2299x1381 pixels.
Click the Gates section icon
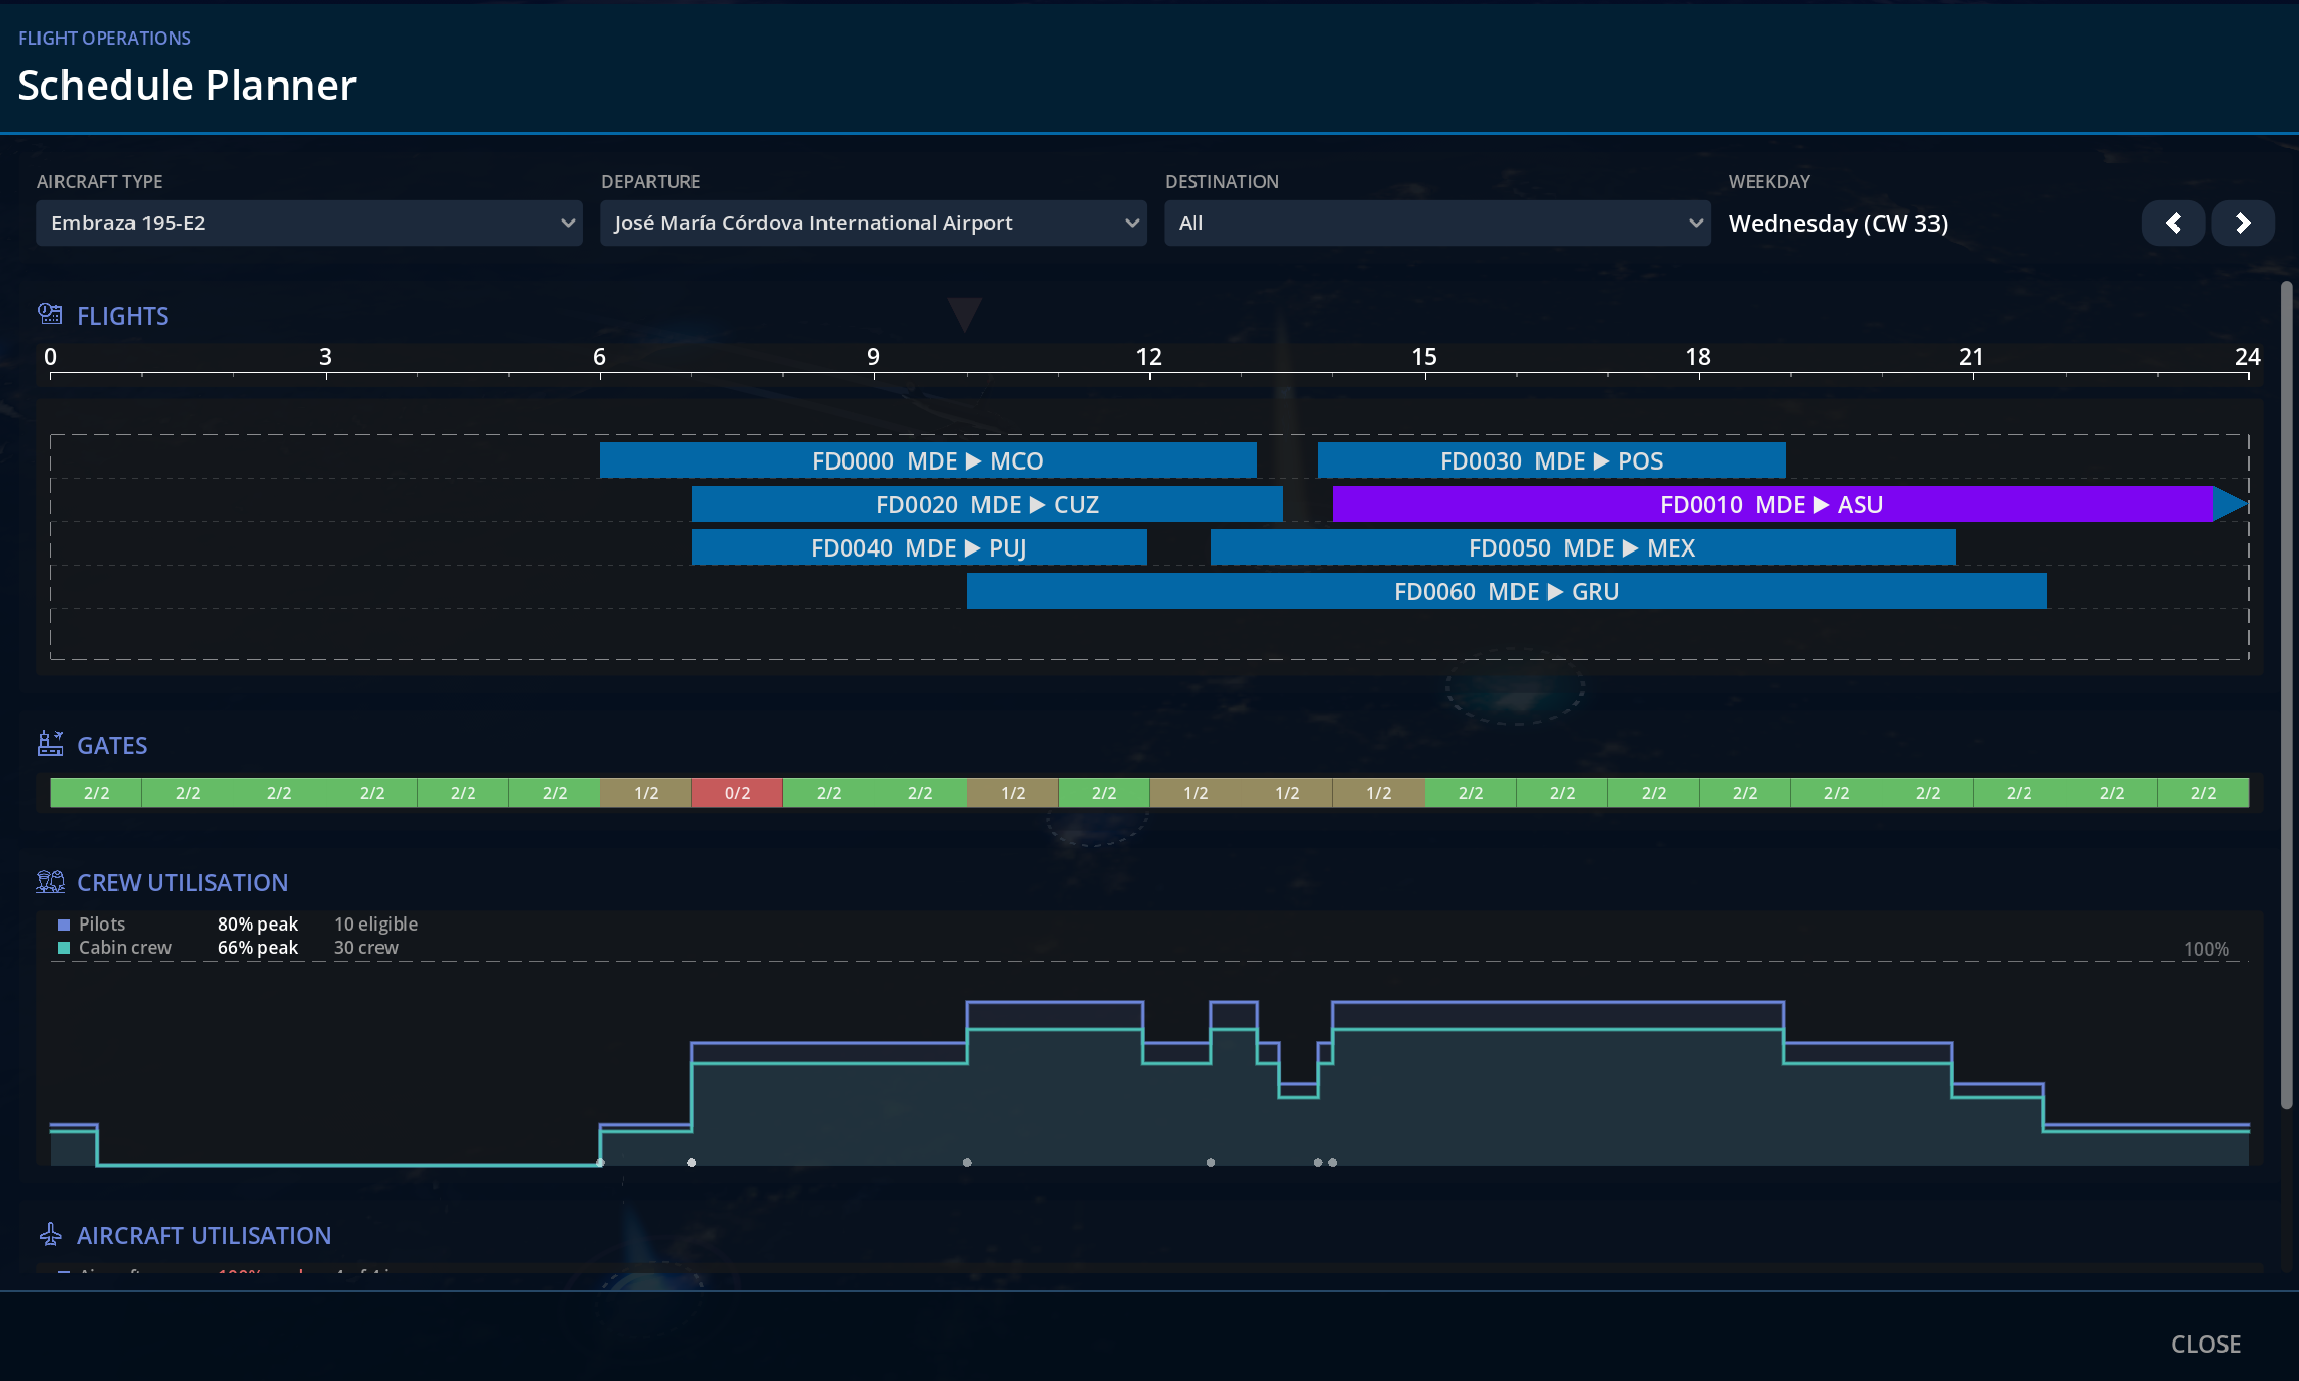pyautogui.click(x=50, y=744)
